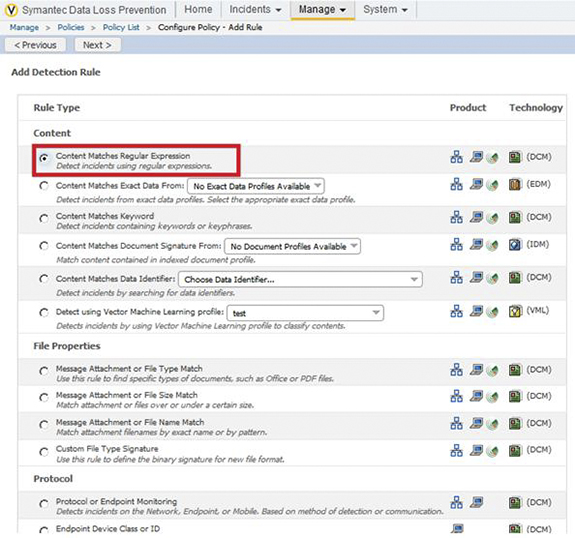The image size is (575, 538).
Task: Select Detect using Vector Machine Learning radio button
Action: pyautogui.click(x=44, y=312)
